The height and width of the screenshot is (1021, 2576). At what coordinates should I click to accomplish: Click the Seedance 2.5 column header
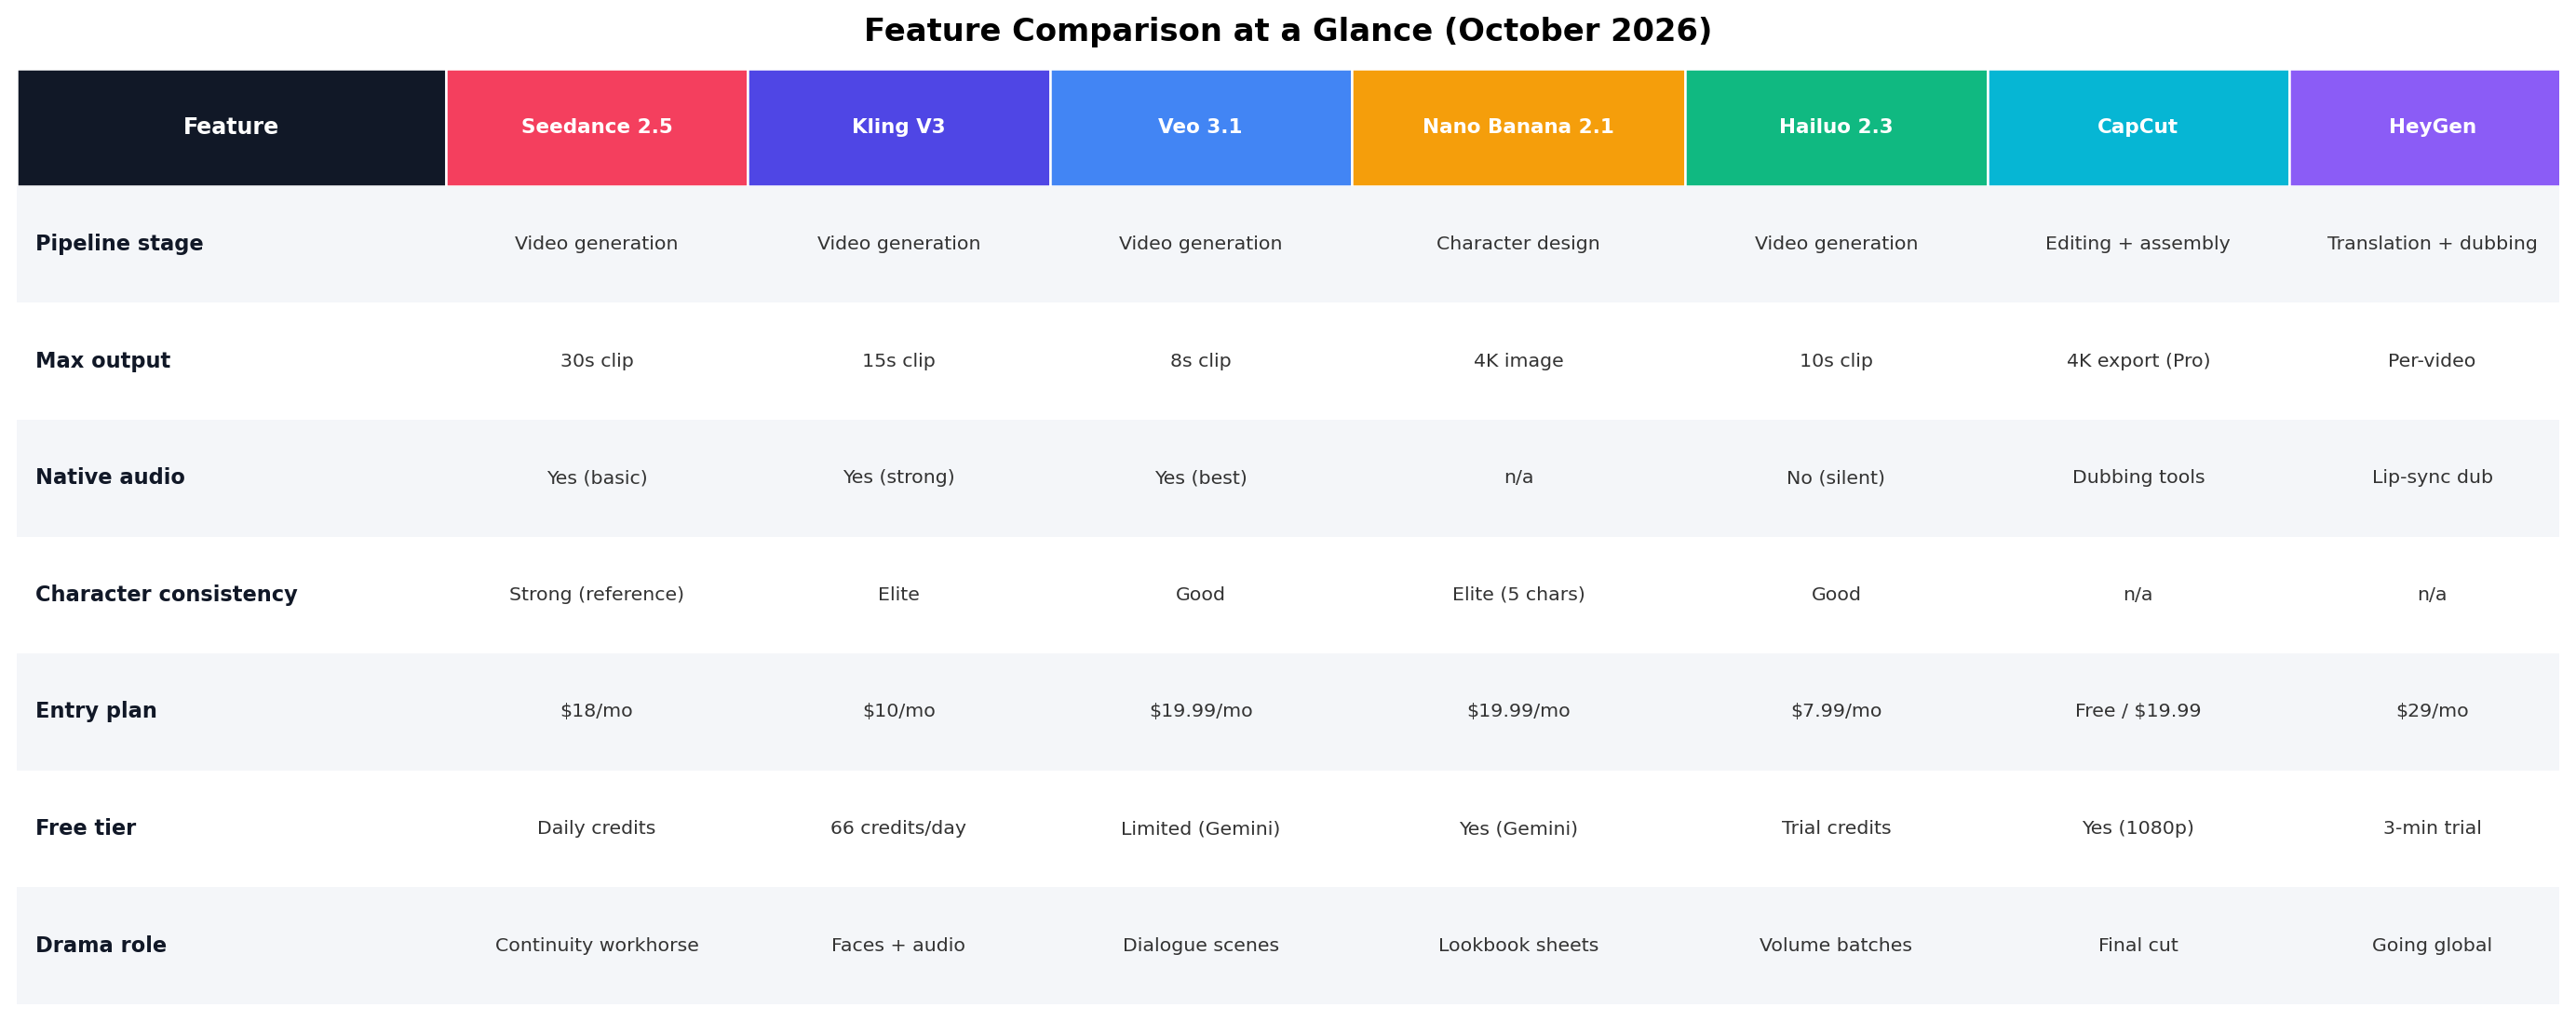[x=597, y=127]
